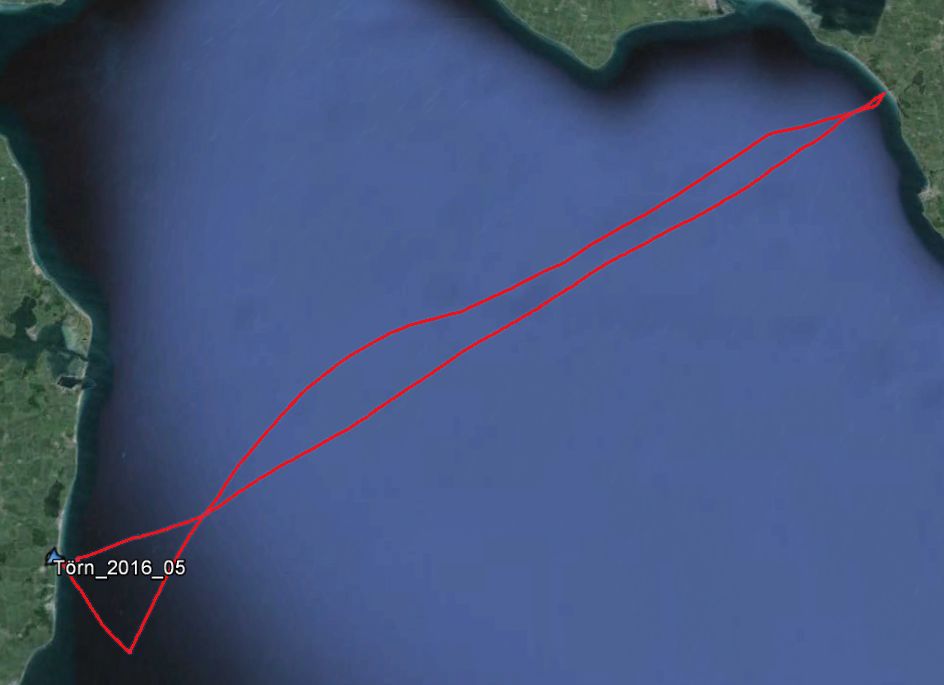
Task: Click the blue placemark icon on the west coast
Action: pyautogui.click(x=55, y=556)
